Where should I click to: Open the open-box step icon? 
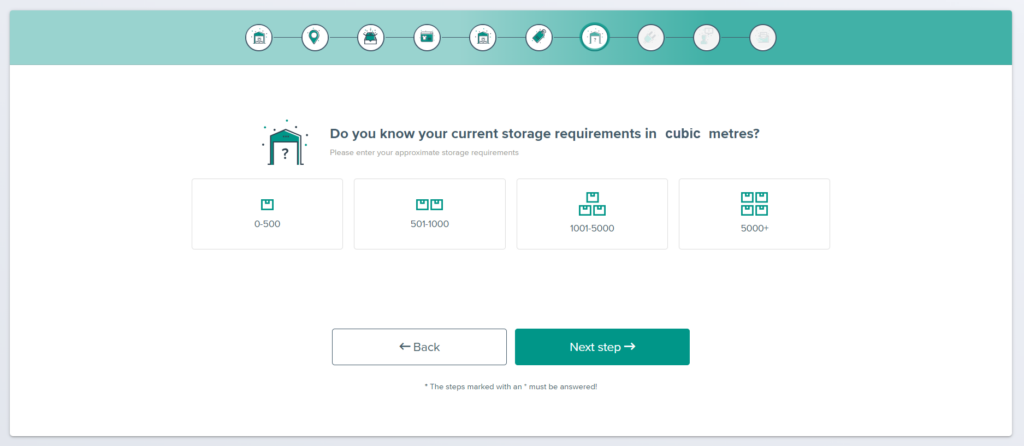click(x=371, y=37)
